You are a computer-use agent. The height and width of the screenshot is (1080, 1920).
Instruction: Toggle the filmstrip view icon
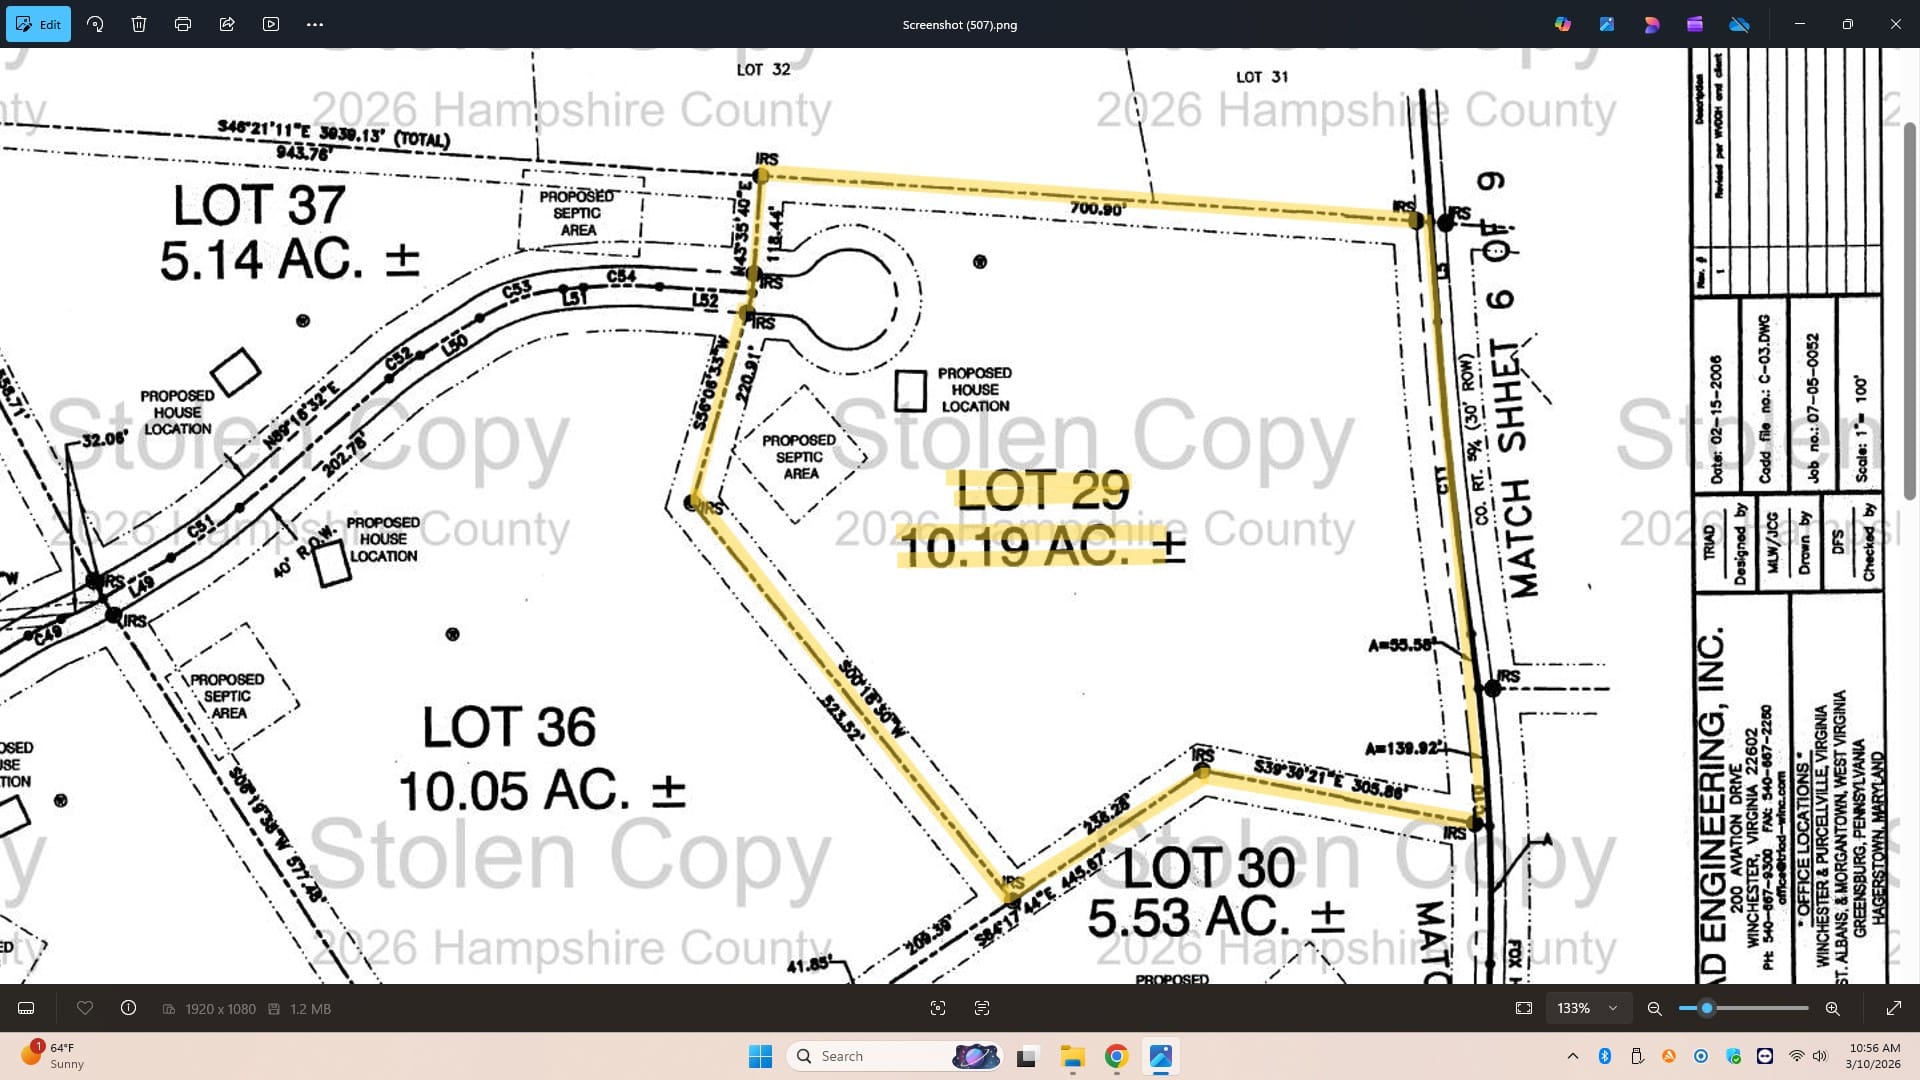26,1008
